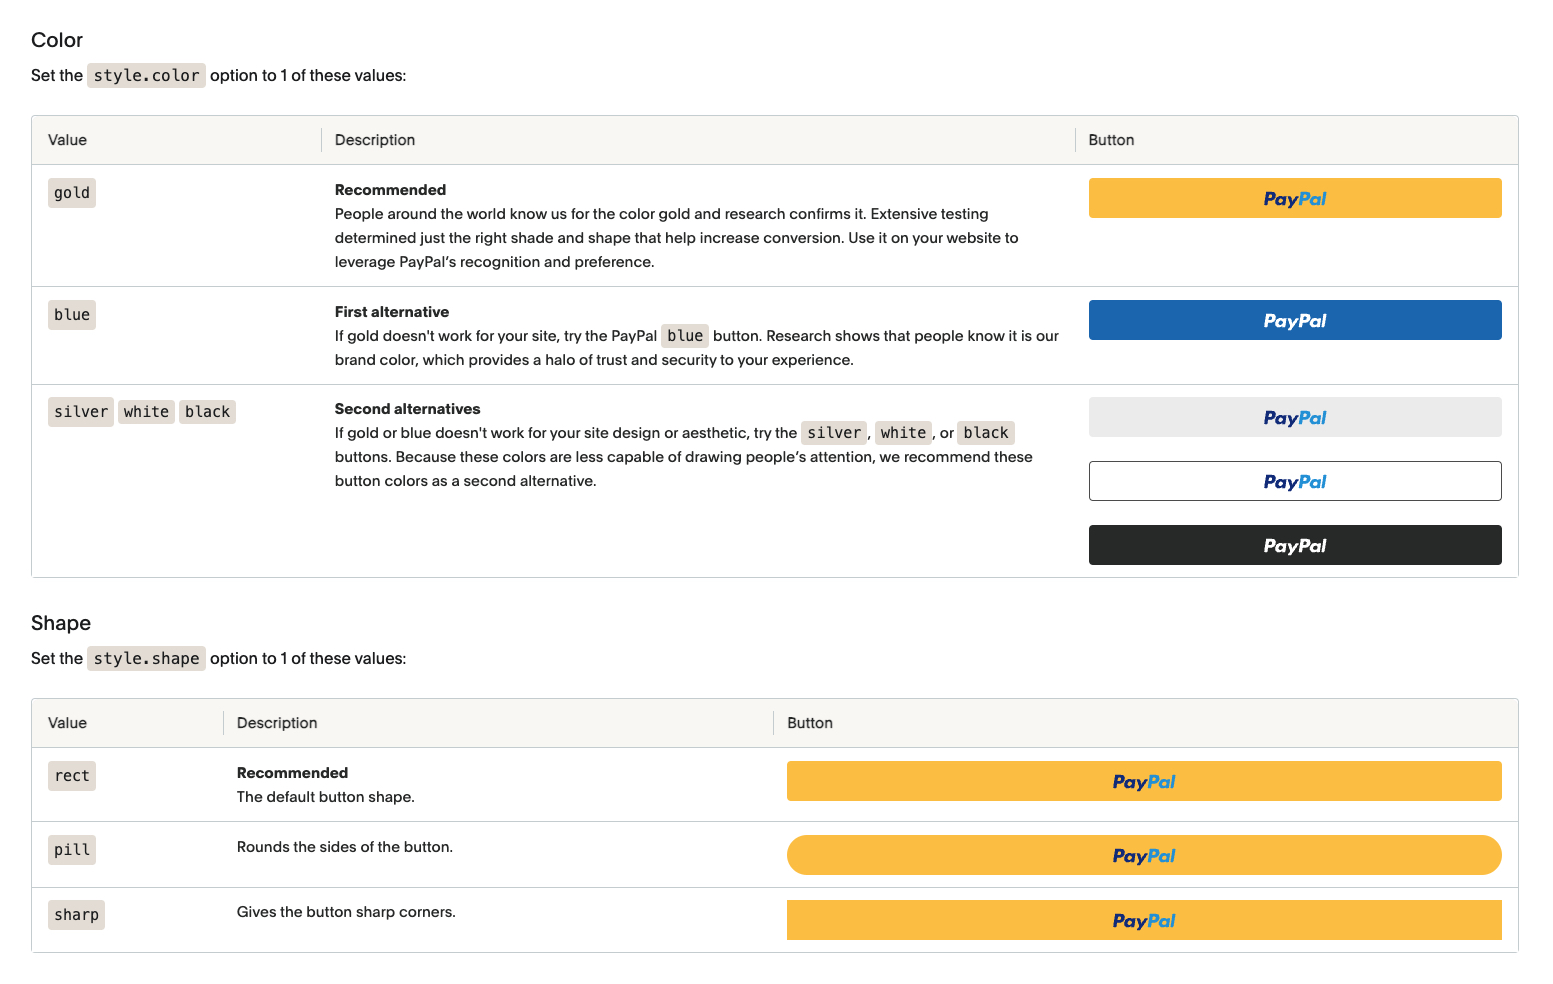Click 'The default button shape.' text
Screen dimensions: 1553x984
326,797
